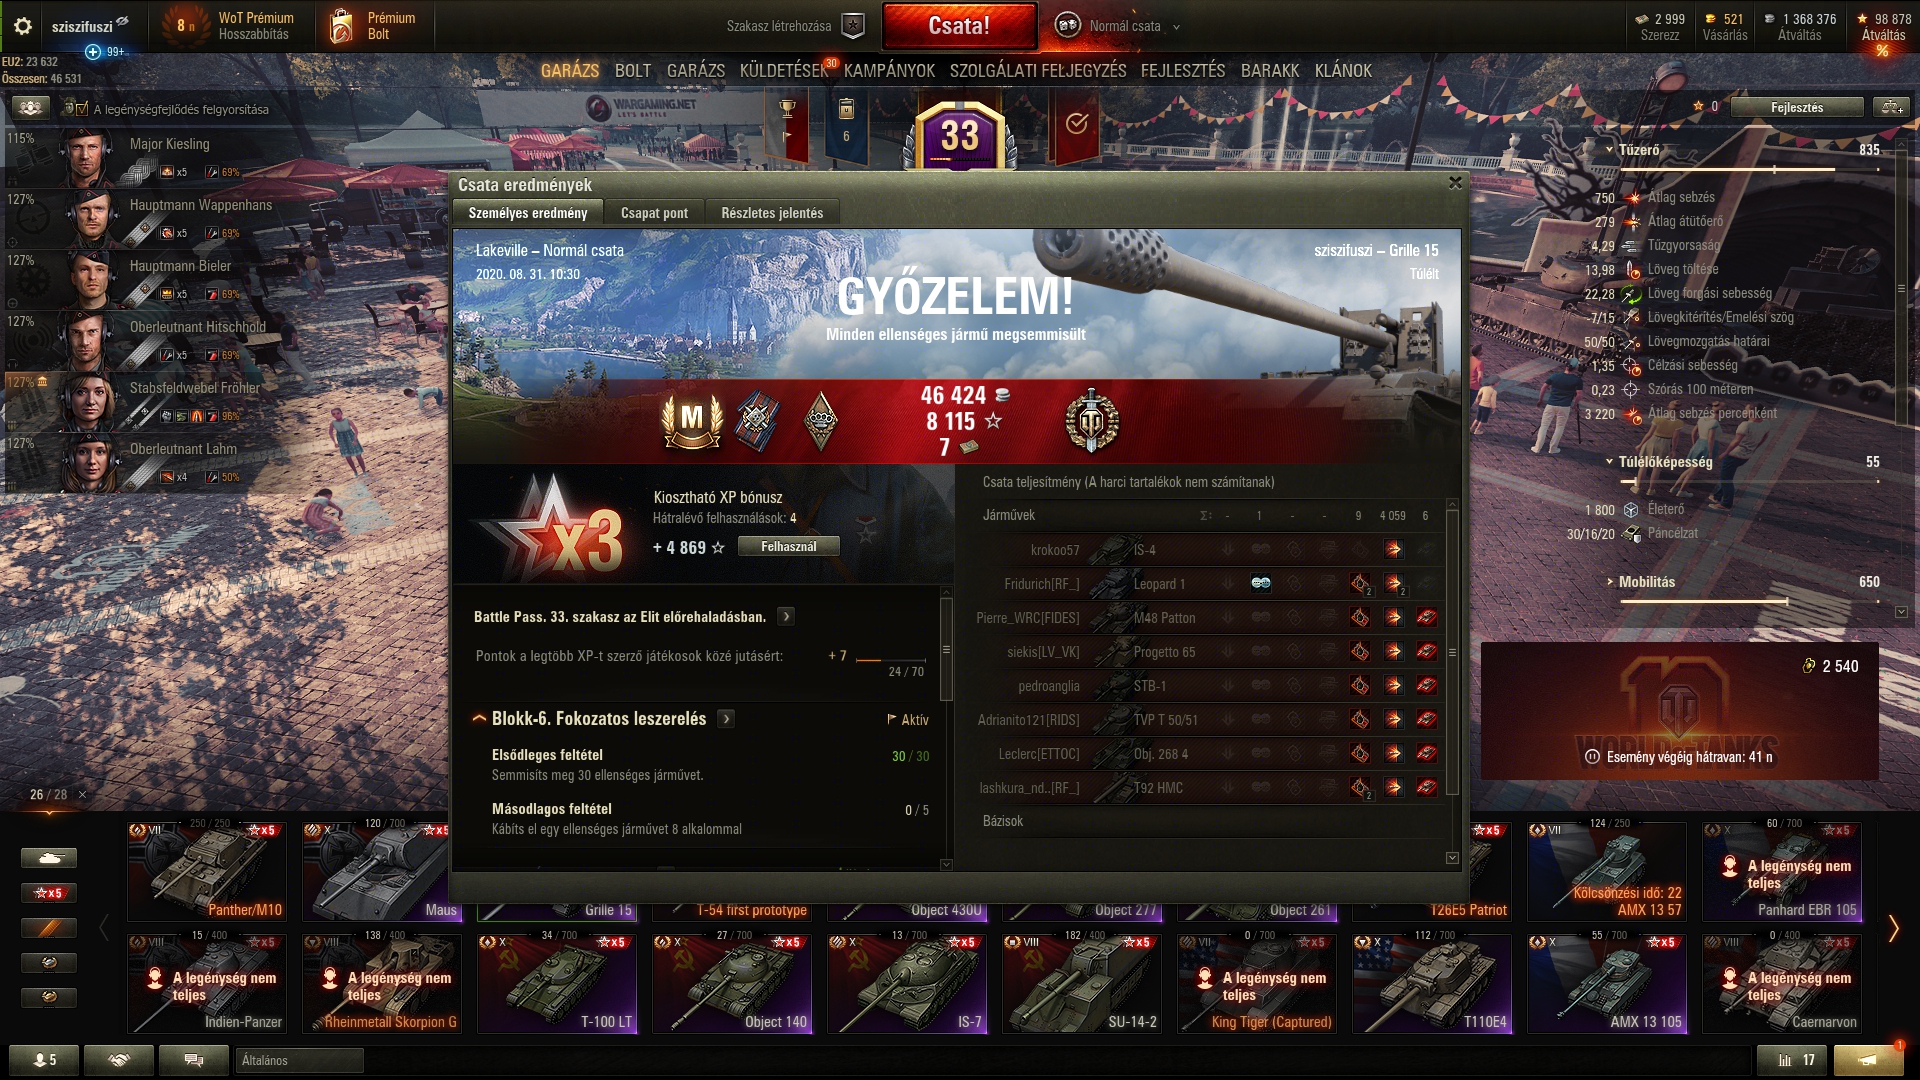The image size is (1920, 1080).
Task: Collapse the Blokk-6 mission section
Action: pyautogui.click(x=479, y=719)
